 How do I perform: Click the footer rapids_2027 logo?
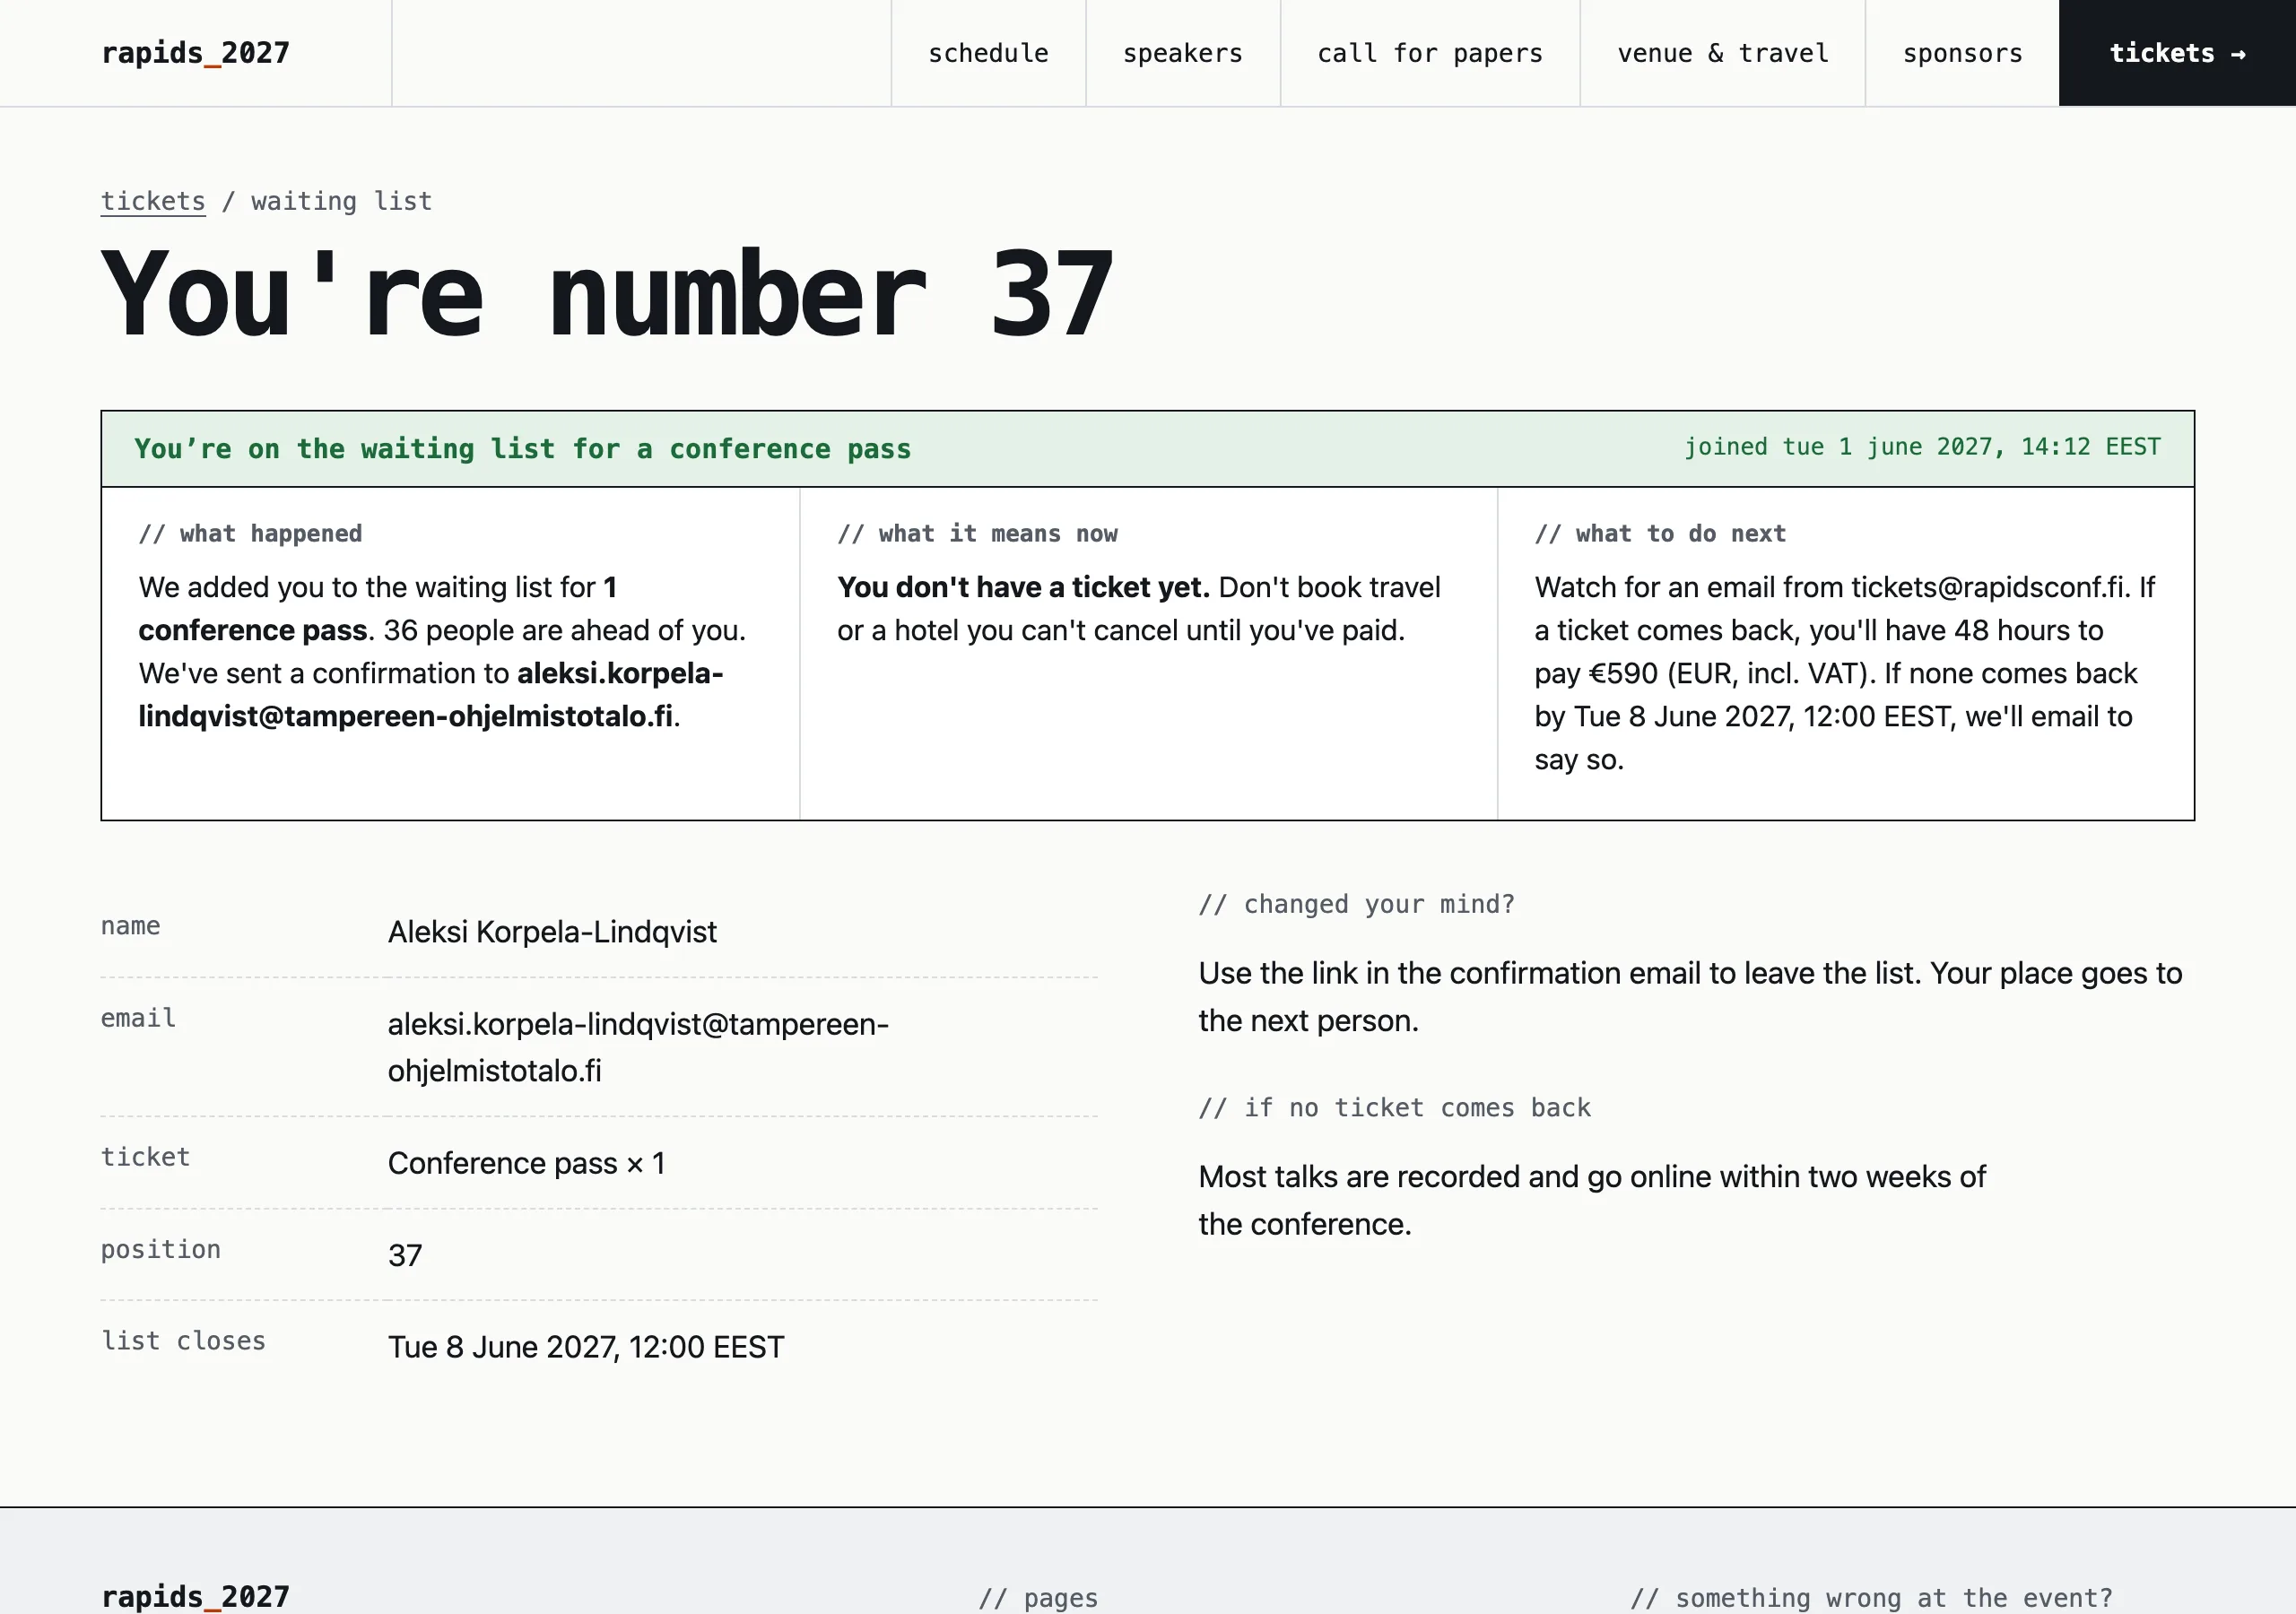(196, 1596)
